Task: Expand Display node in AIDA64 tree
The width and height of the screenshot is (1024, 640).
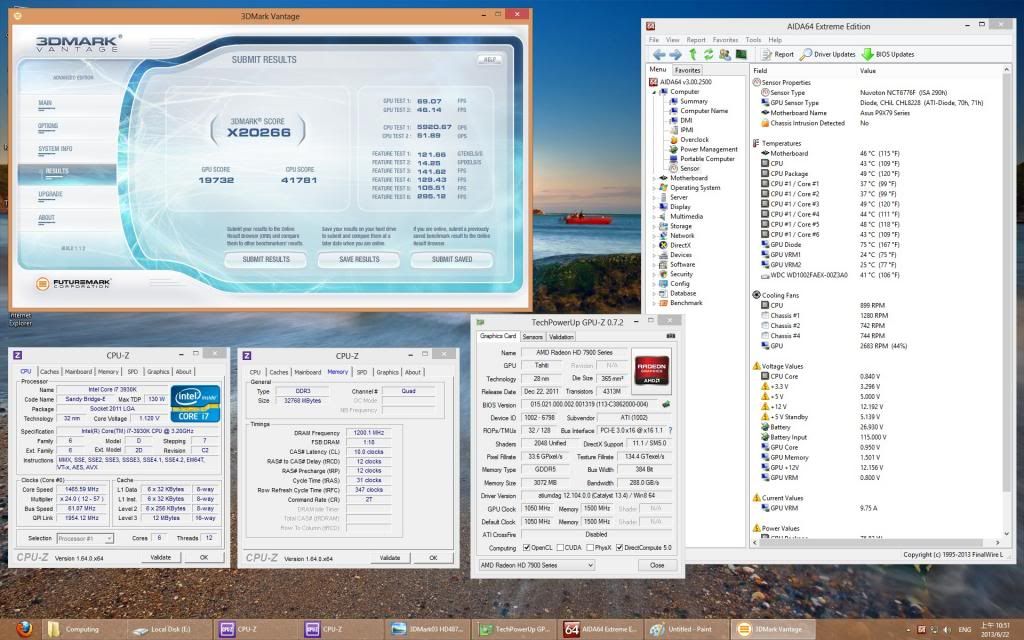Action: (654, 206)
